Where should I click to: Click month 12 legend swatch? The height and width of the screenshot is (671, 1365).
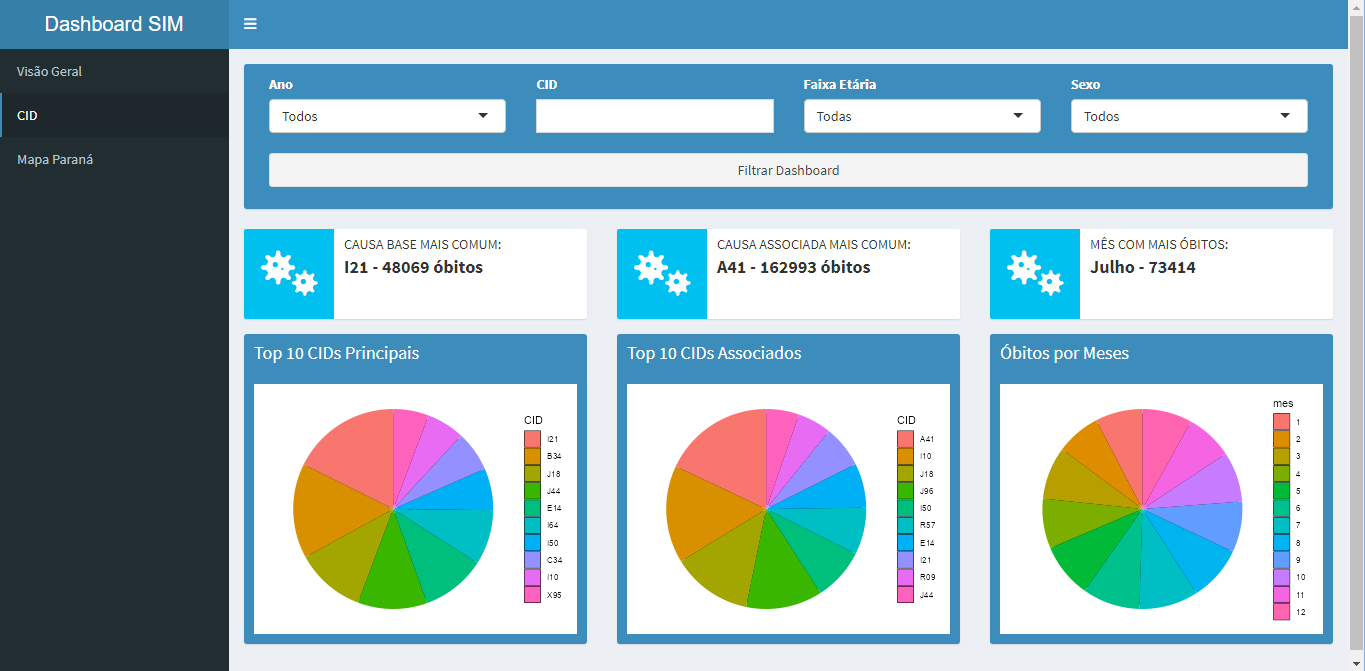tap(1281, 612)
